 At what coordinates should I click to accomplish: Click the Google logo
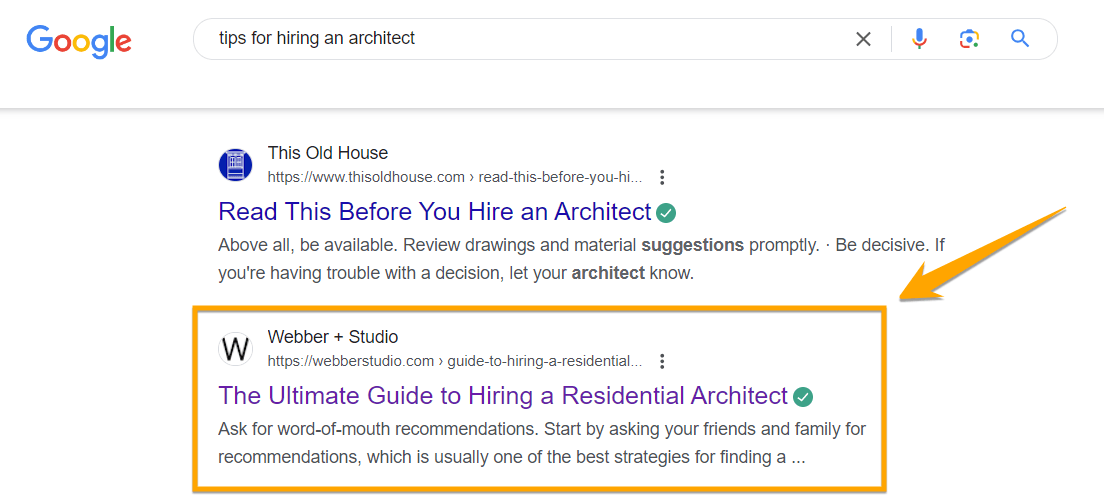79,40
